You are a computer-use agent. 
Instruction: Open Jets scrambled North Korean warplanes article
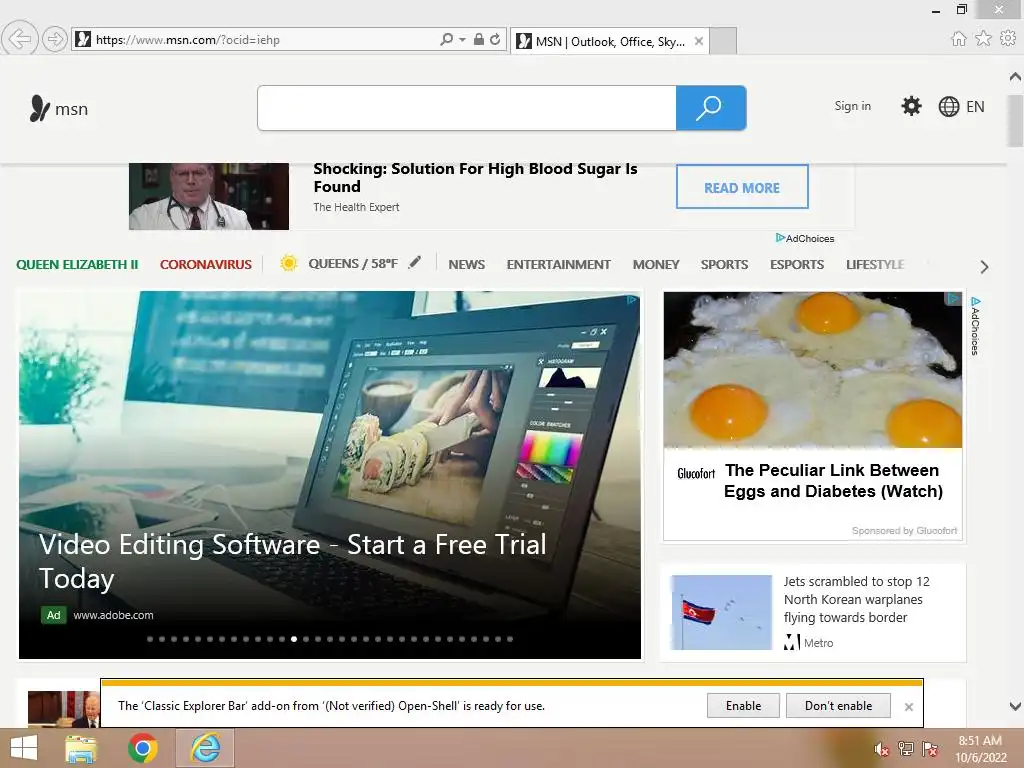856,600
